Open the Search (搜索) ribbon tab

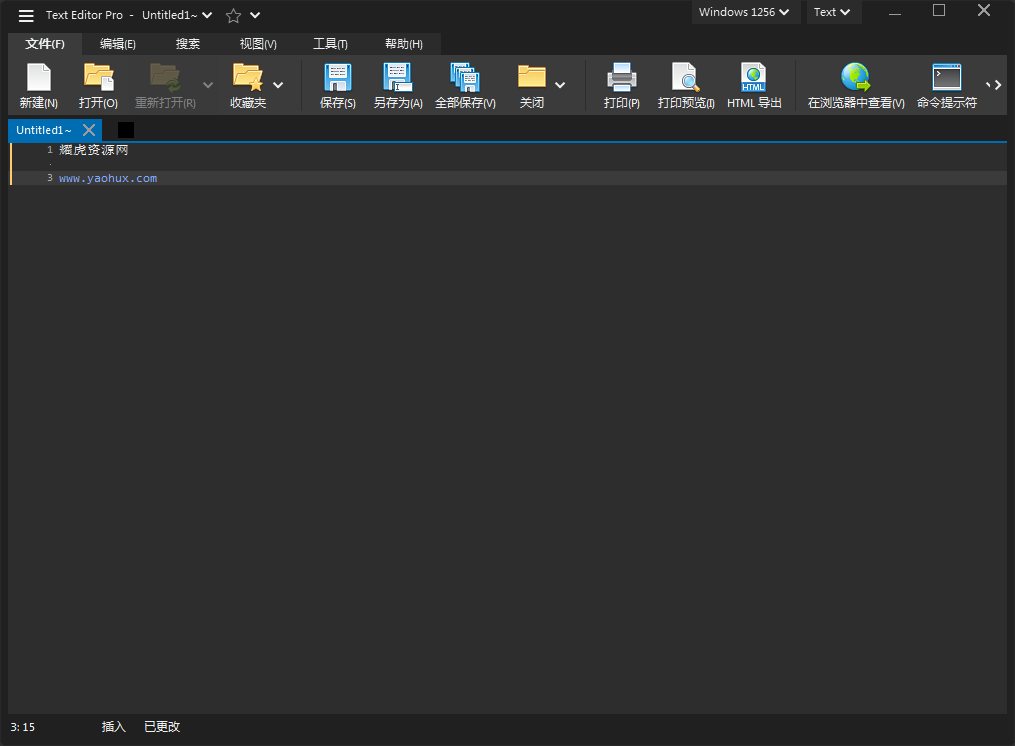pyautogui.click(x=187, y=44)
